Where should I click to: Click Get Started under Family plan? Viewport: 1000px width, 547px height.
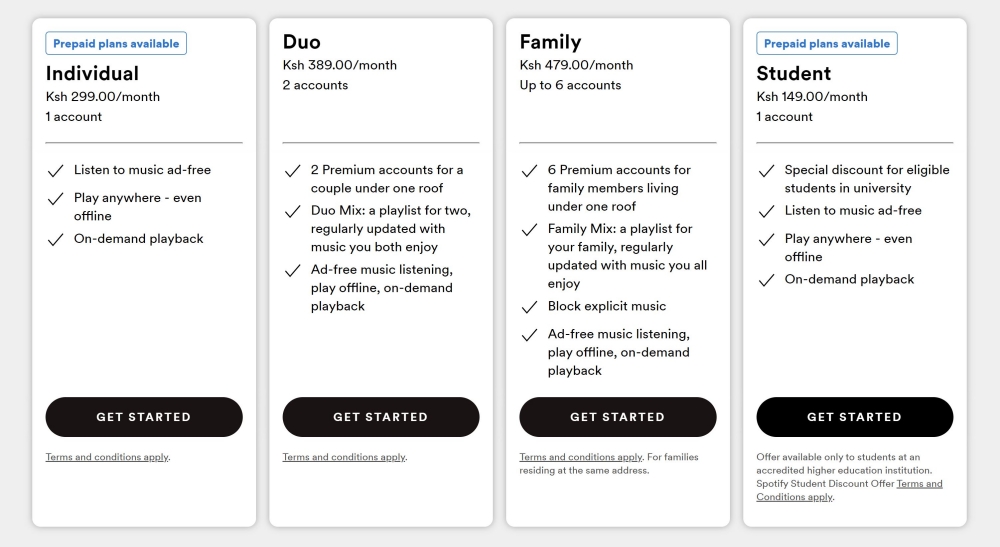click(618, 417)
